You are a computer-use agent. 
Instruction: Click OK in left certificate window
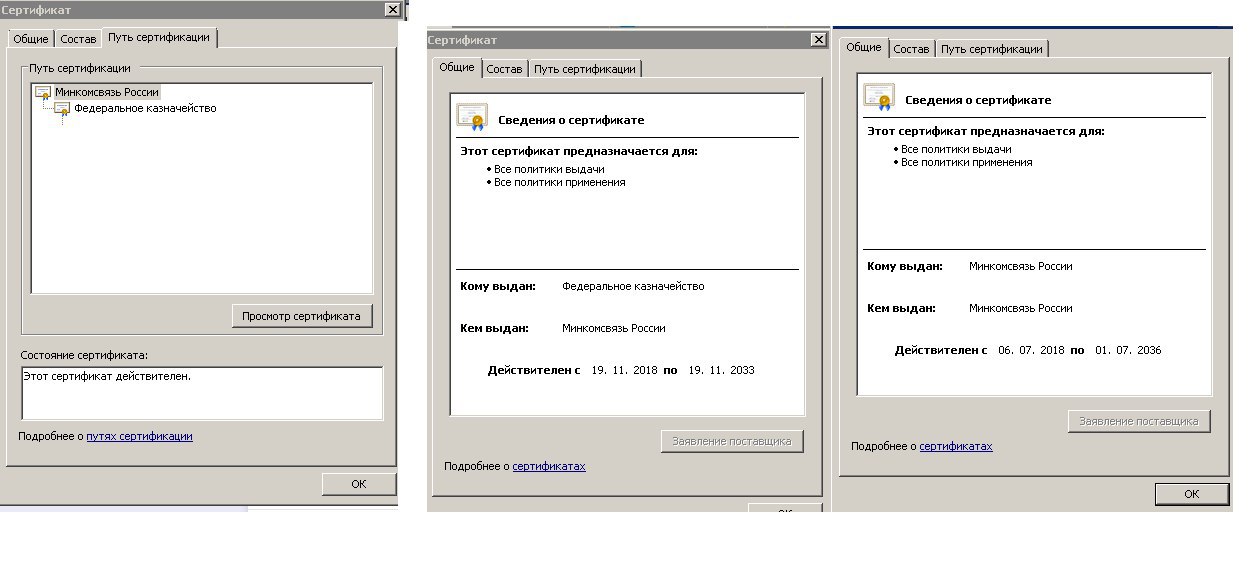click(359, 484)
